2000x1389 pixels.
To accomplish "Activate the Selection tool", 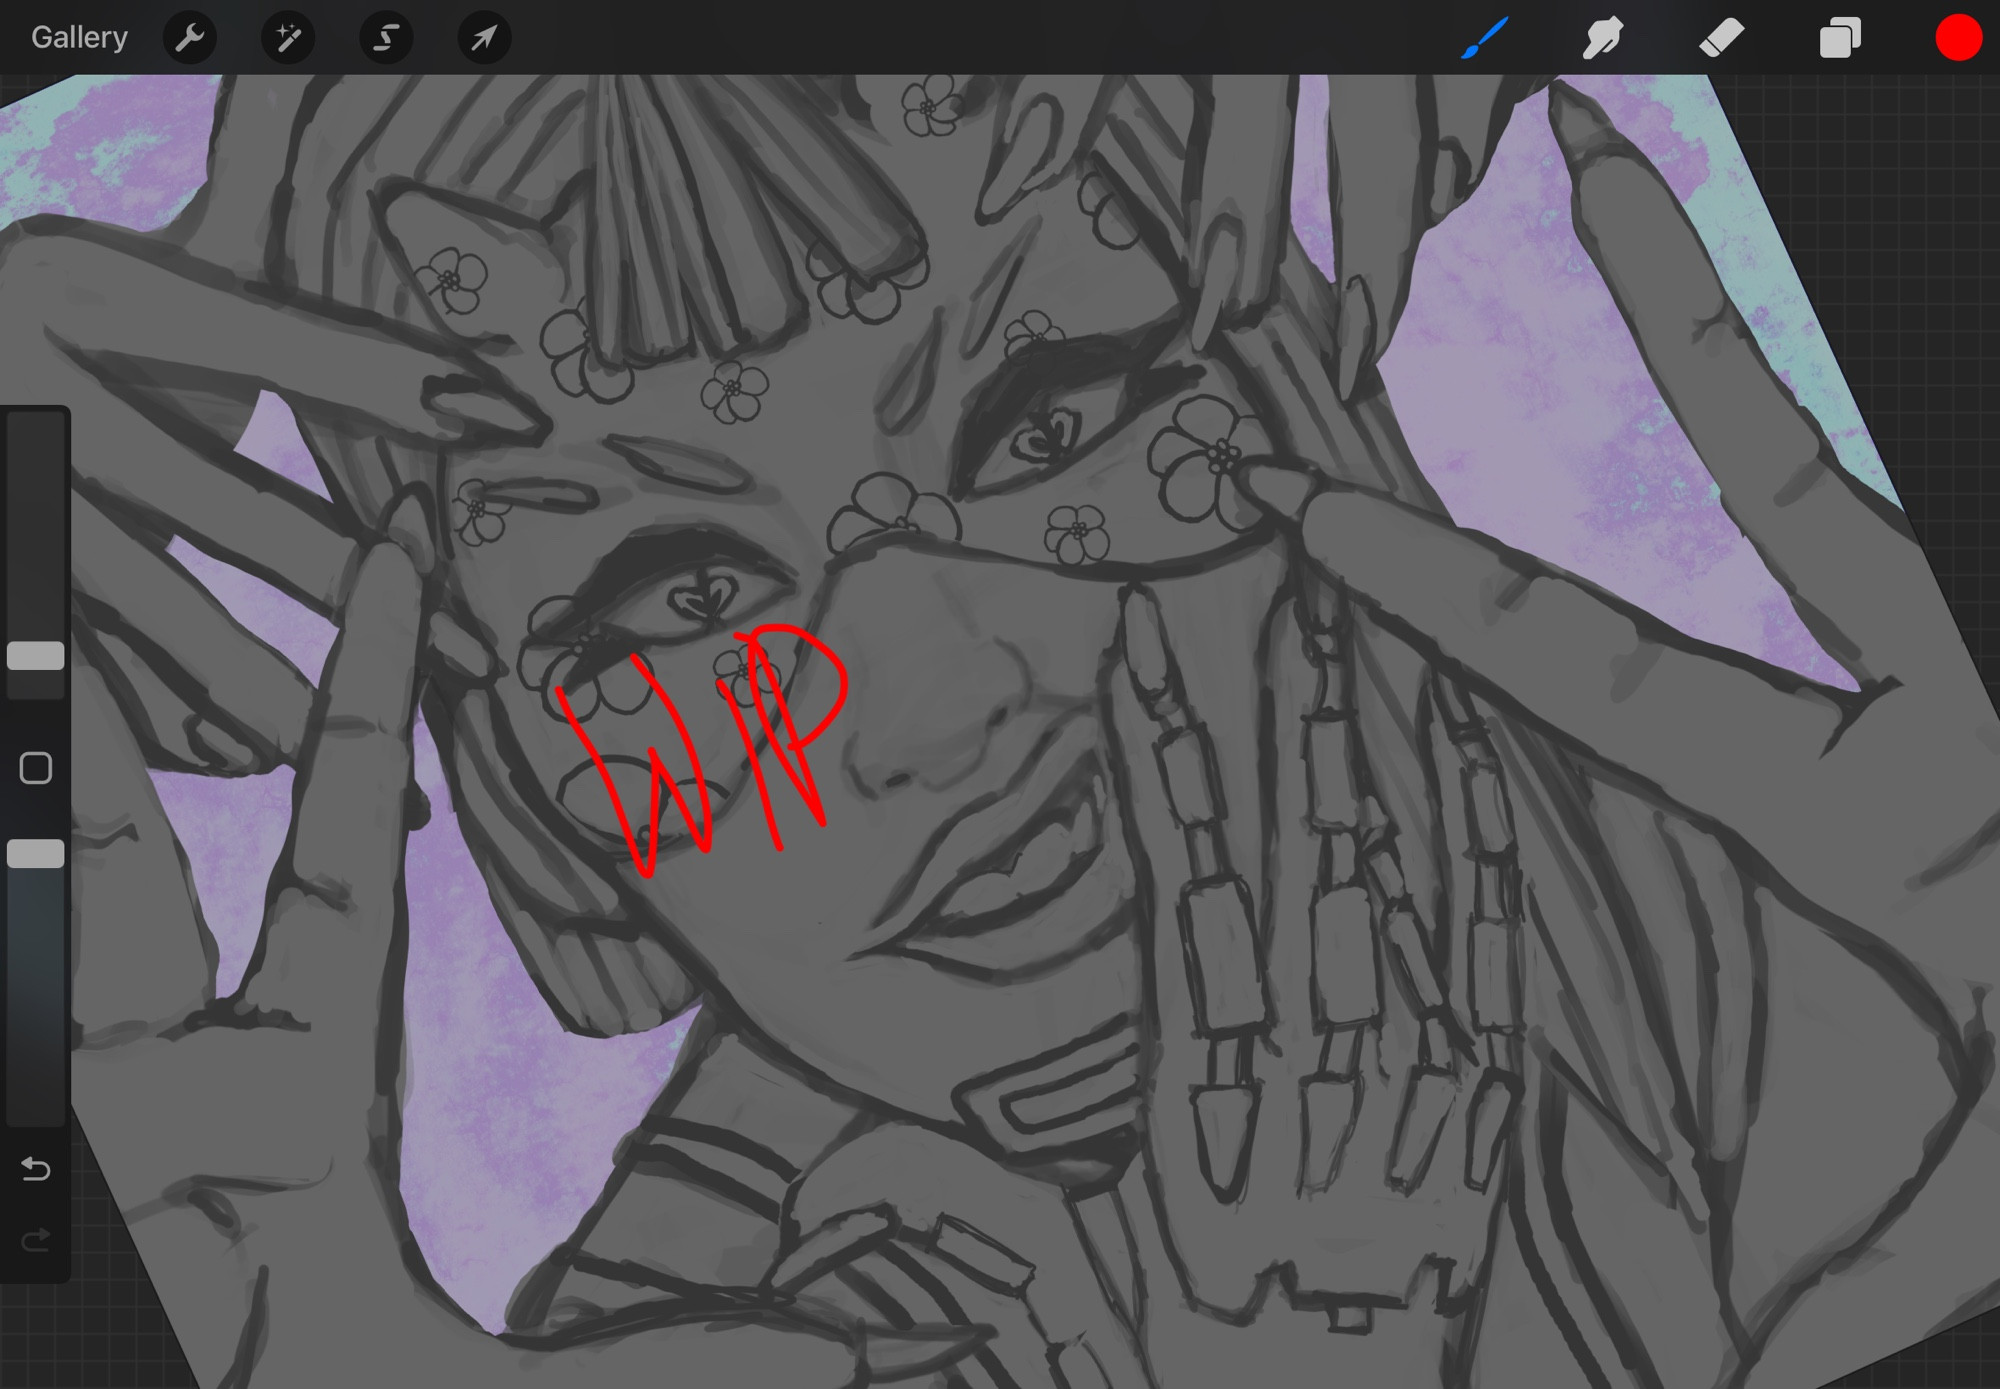I will [386, 38].
